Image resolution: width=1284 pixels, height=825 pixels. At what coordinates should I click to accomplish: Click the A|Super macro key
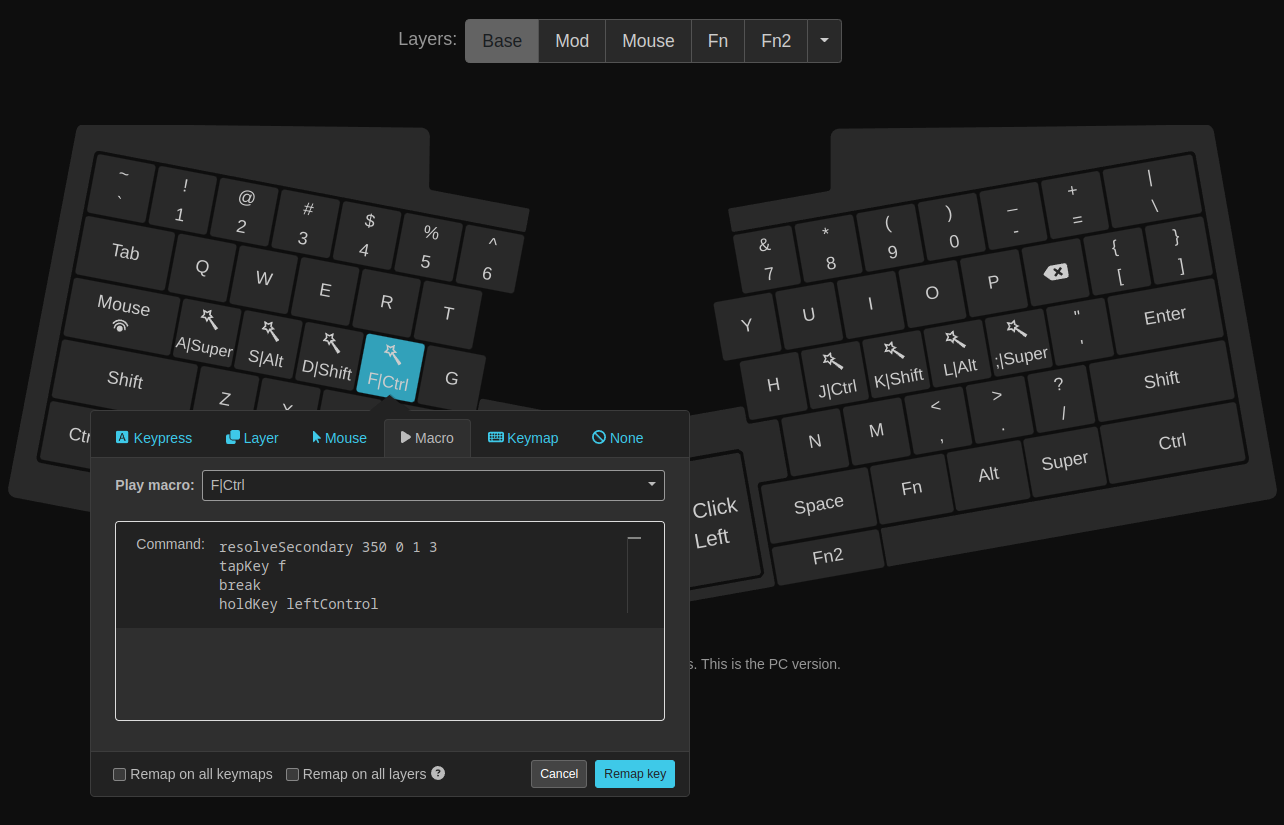[205, 333]
